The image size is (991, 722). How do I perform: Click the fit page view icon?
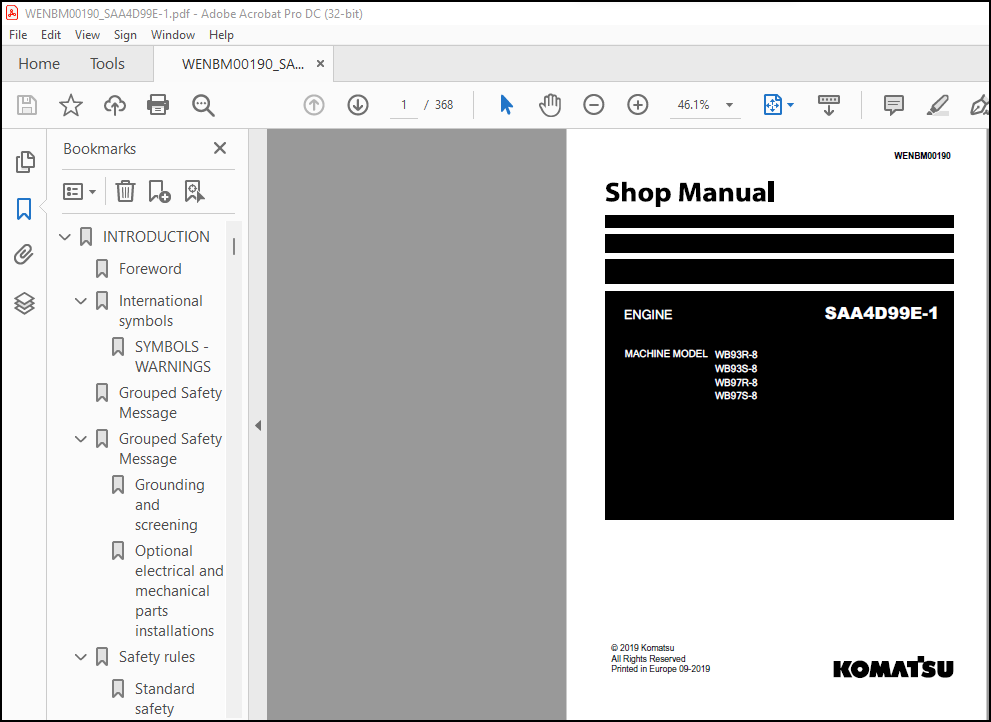coord(772,105)
